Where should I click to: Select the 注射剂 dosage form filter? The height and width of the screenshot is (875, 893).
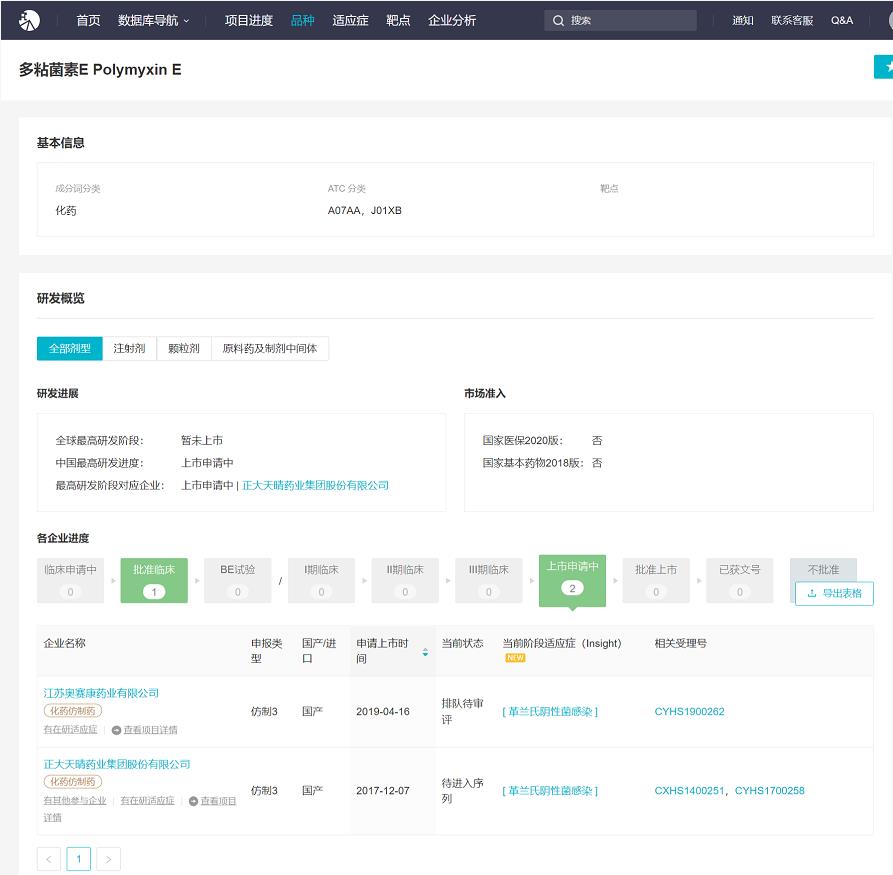coord(129,348)
